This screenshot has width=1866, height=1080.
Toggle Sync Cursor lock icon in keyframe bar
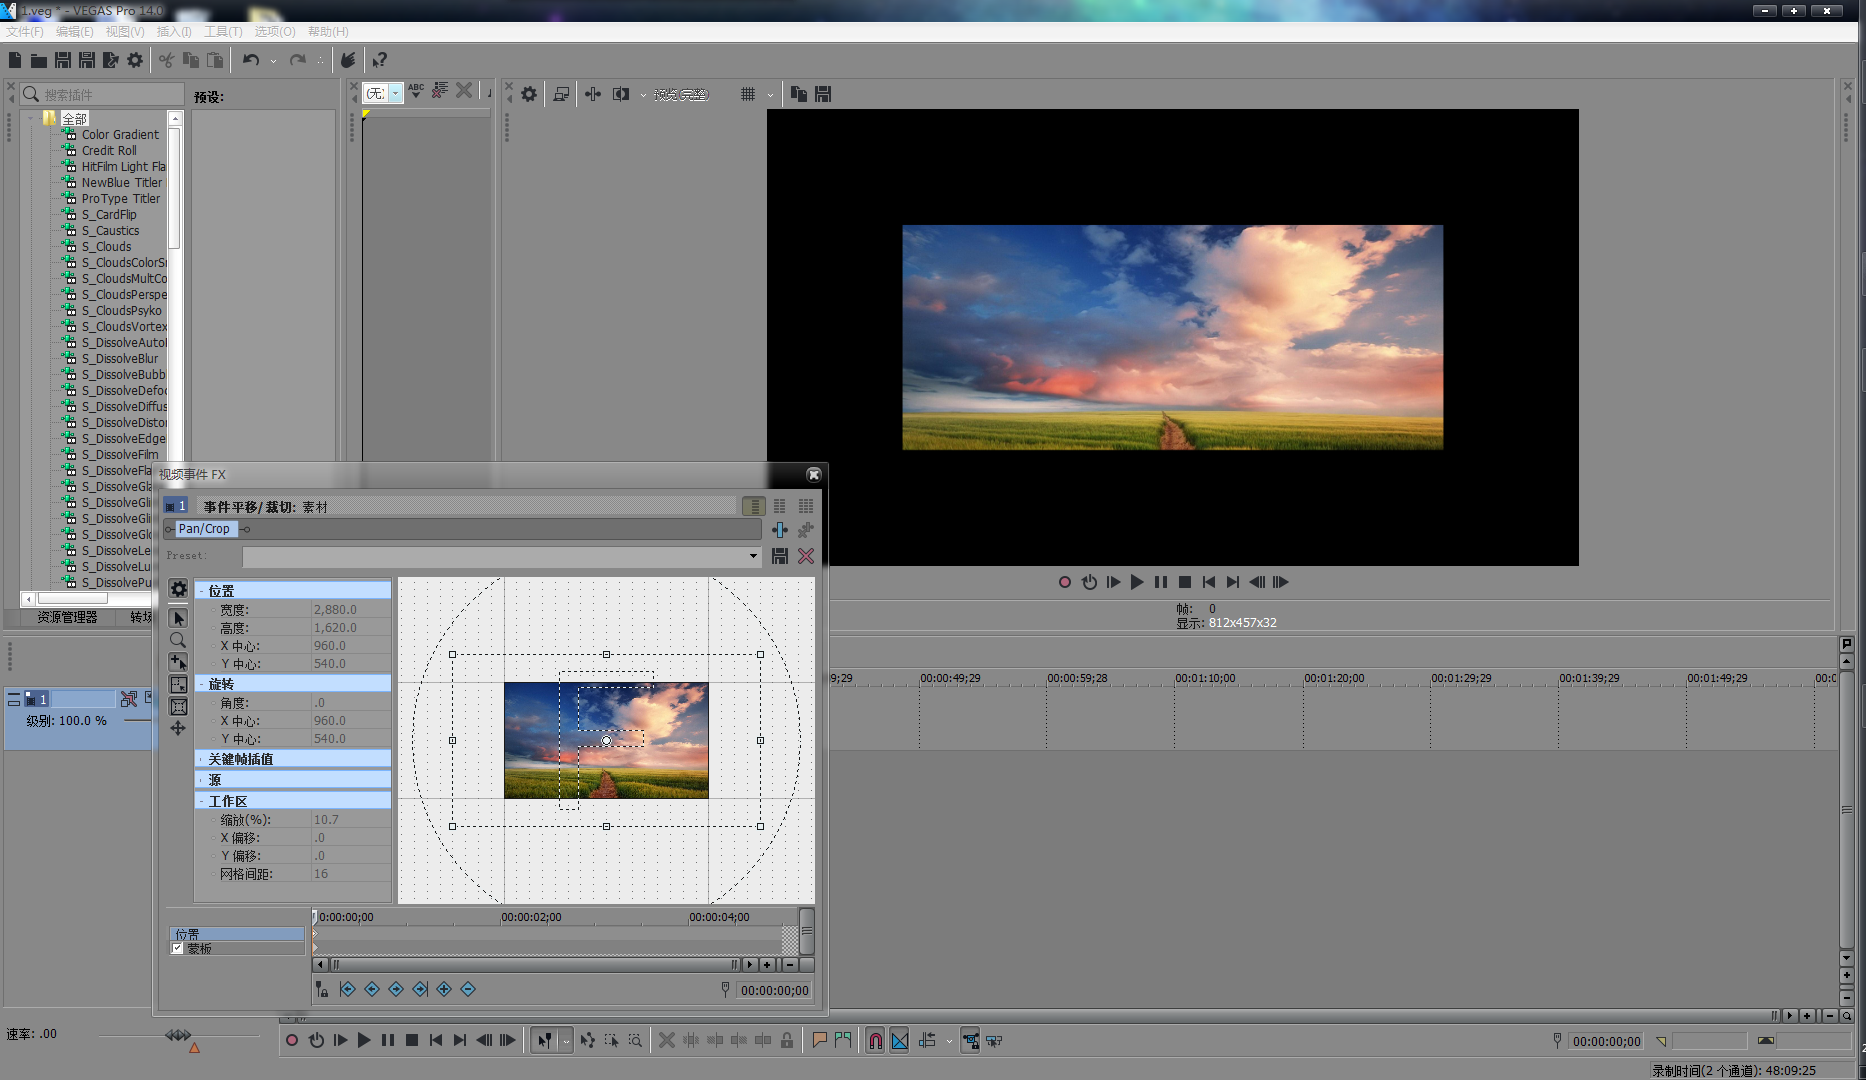321,989
